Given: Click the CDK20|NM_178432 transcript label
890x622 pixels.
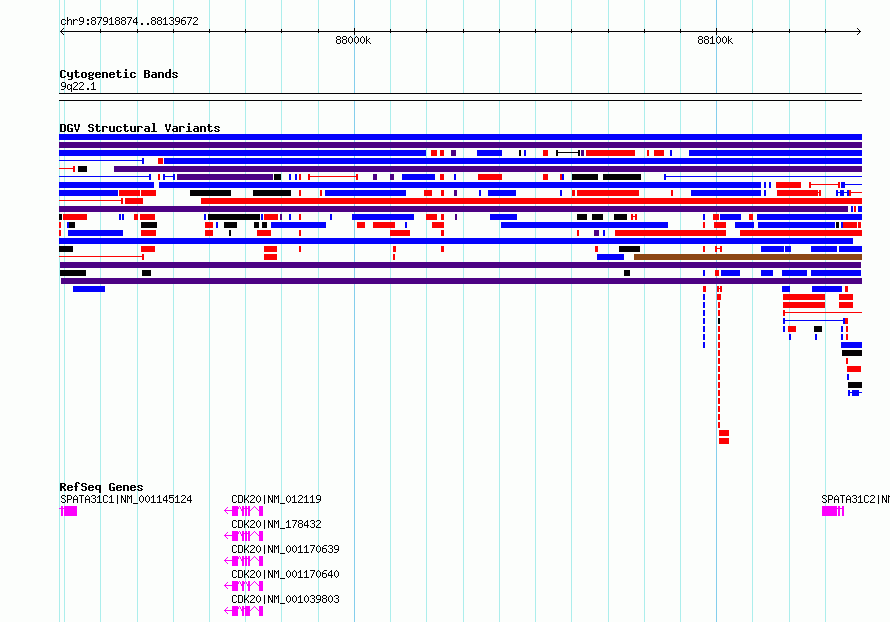Looking at the screenshot, I should [x=276, y=524].
